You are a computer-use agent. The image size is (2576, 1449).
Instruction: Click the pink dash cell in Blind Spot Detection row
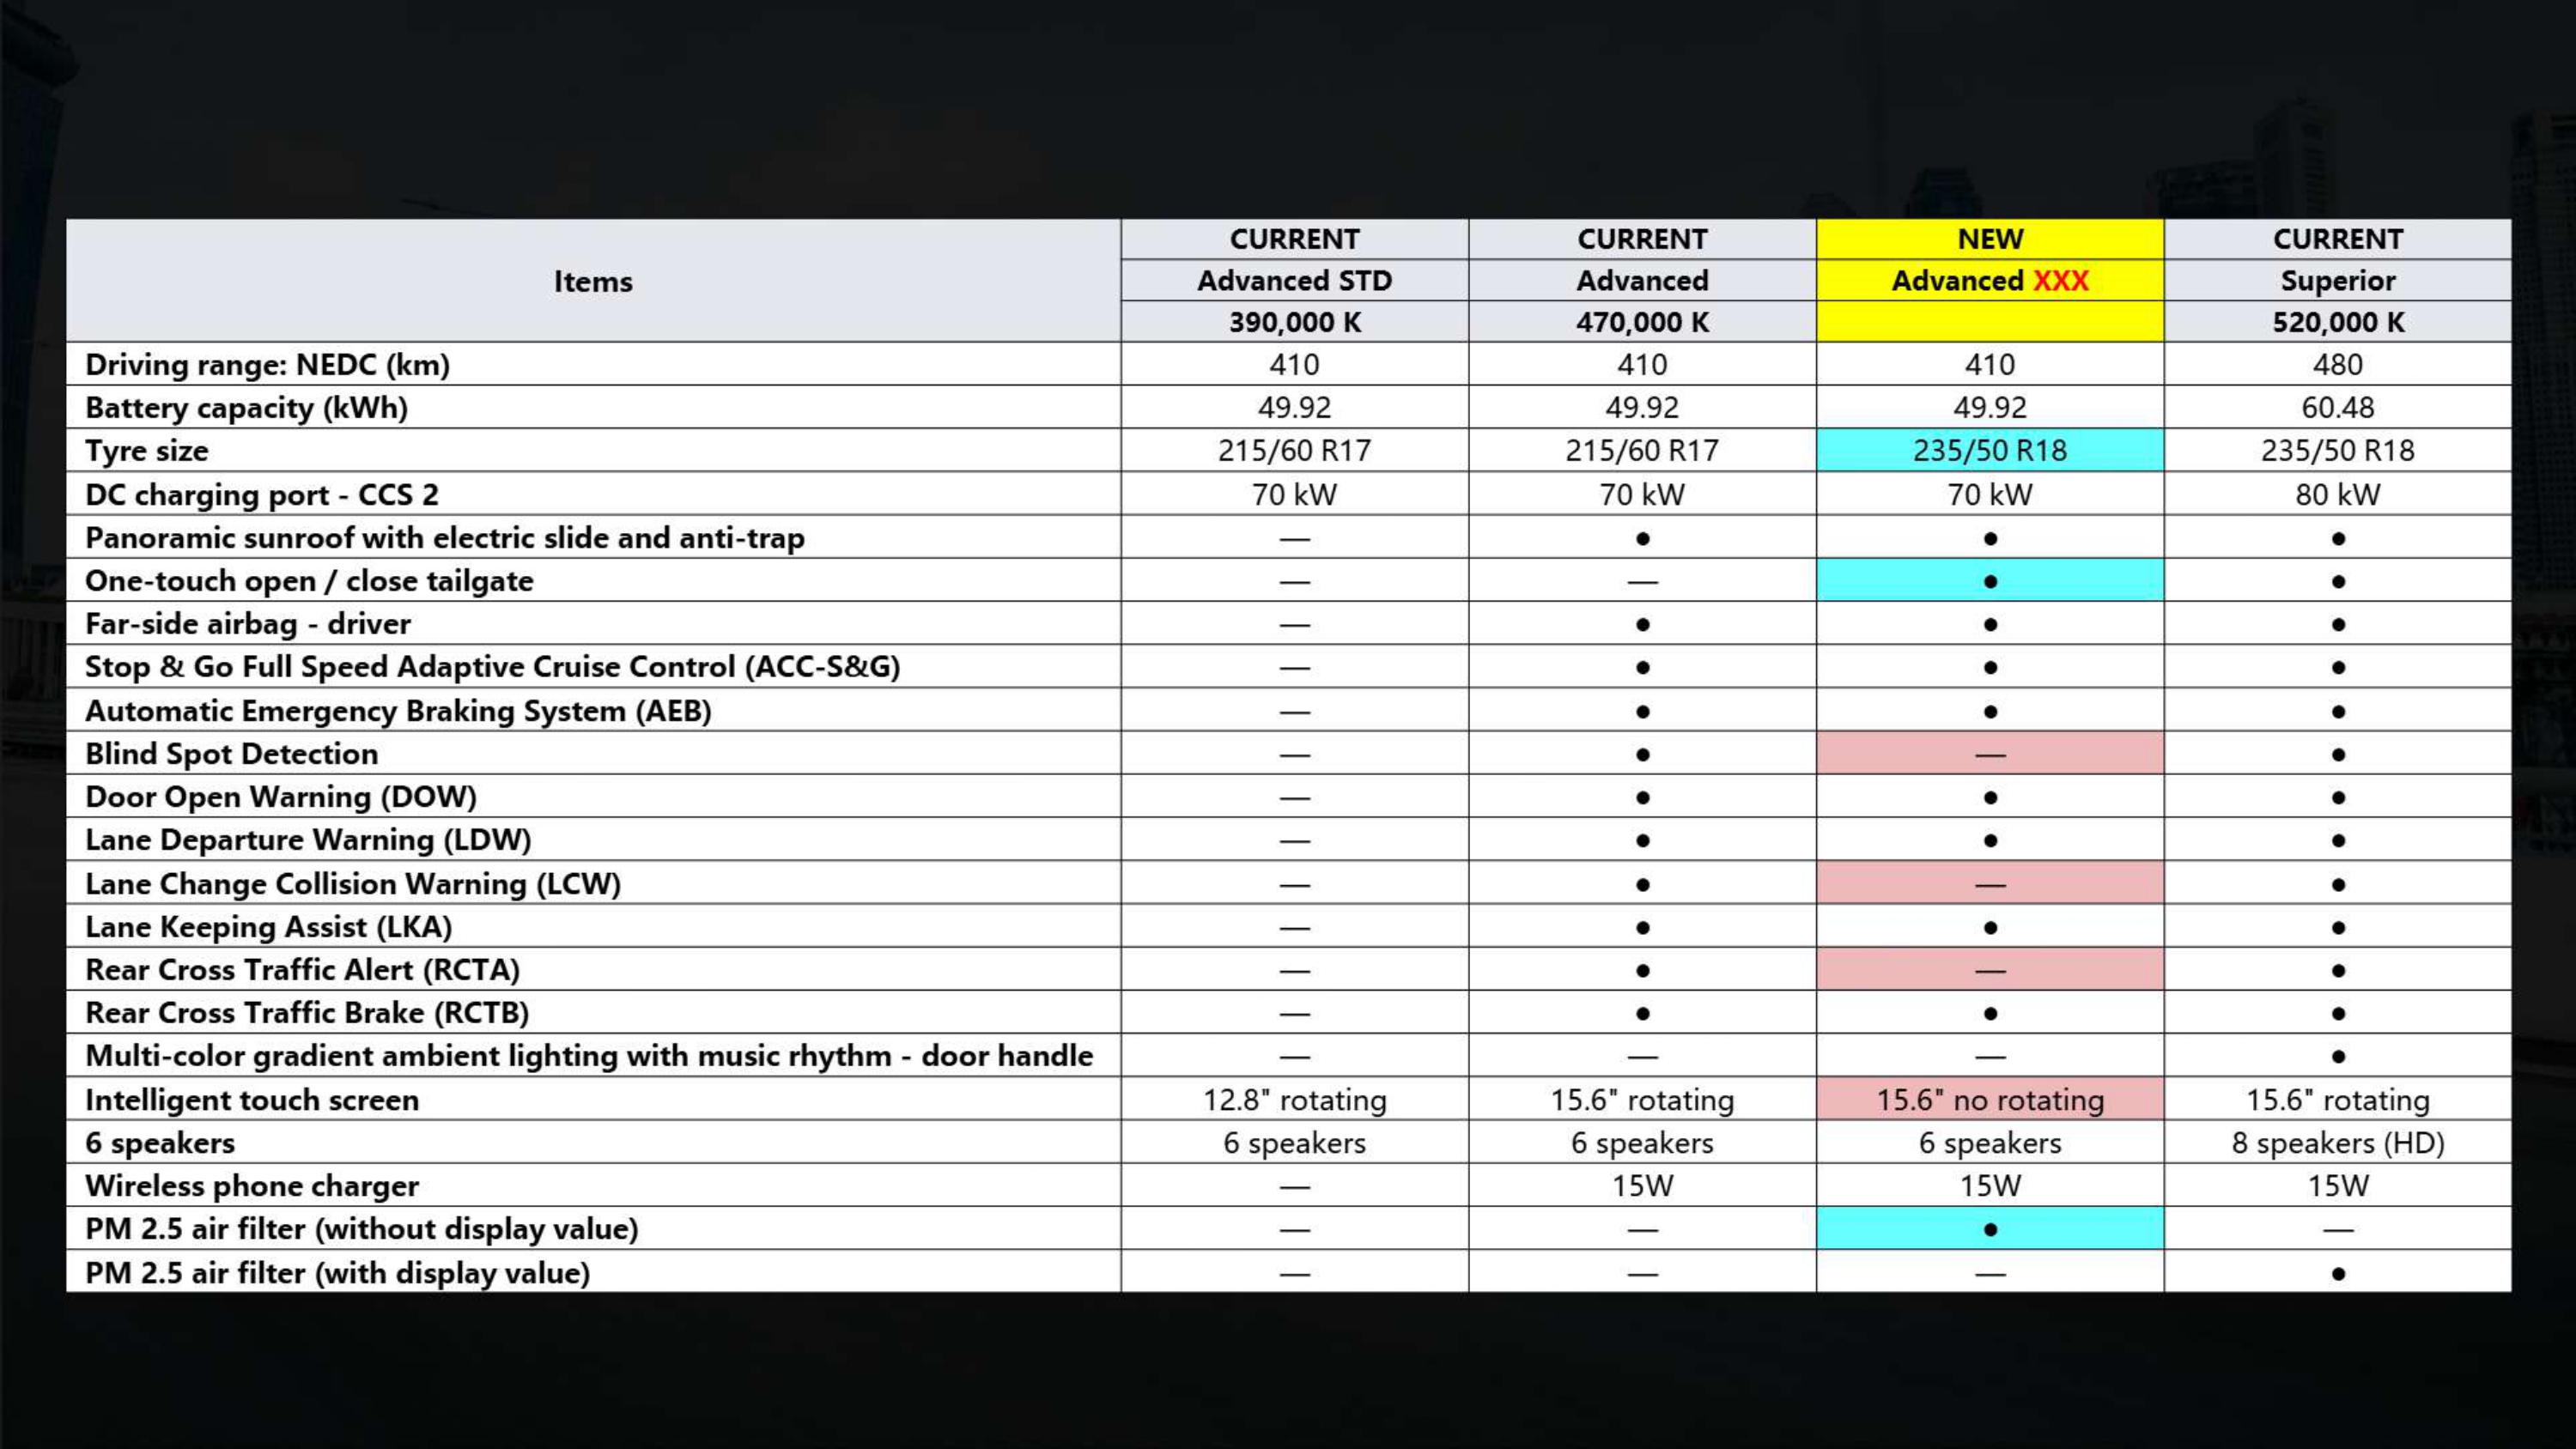point(1990,754)
